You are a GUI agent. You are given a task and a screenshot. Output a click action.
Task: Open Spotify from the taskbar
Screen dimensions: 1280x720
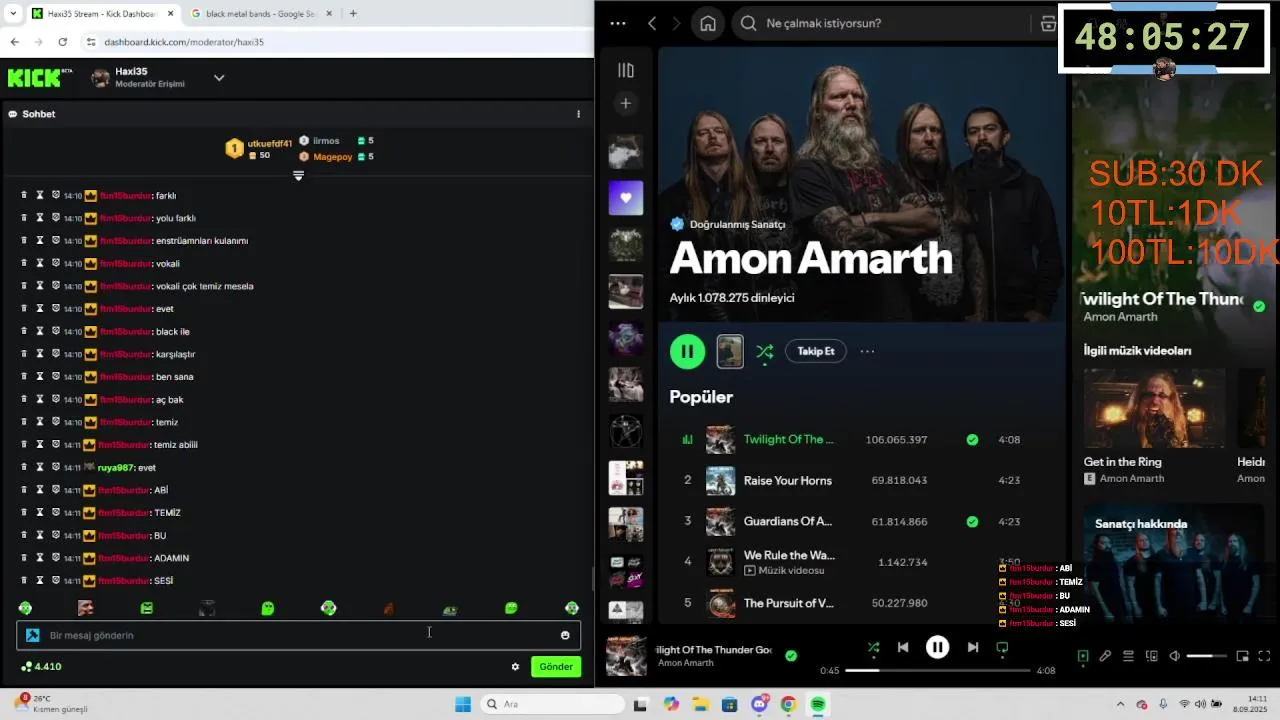point(818,704)
